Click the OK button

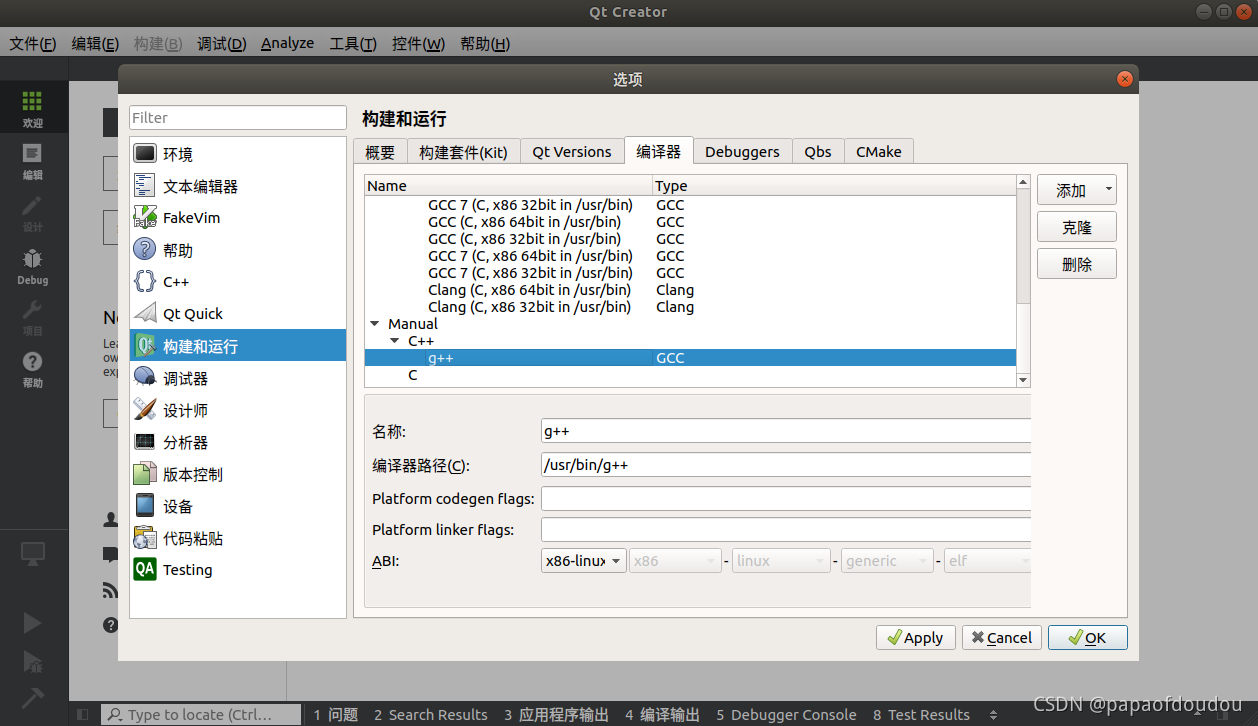[1087, 638]
